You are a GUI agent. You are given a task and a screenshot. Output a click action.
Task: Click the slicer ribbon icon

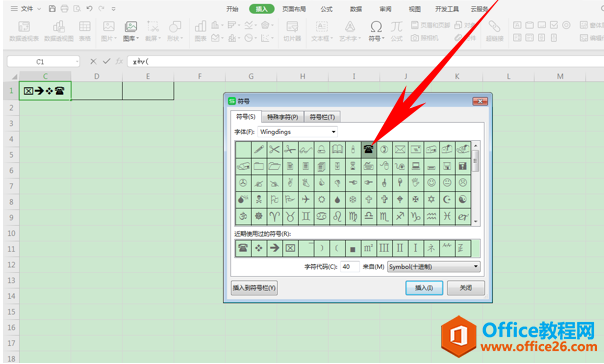click(292, 31)
